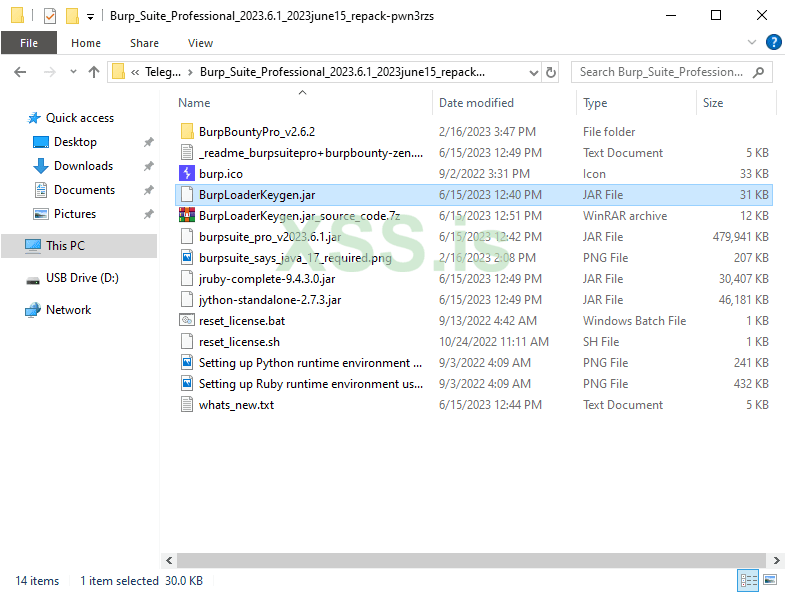Open Pictures in navigation pane

click(75, 214)
